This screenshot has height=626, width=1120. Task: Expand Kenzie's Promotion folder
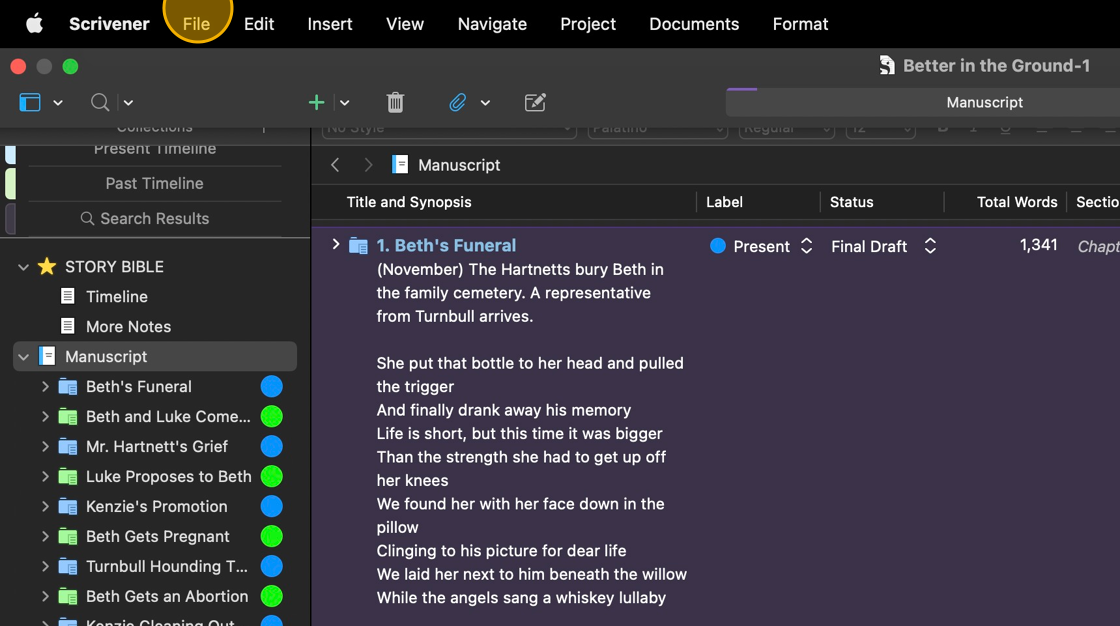click(x=45, y=507)
